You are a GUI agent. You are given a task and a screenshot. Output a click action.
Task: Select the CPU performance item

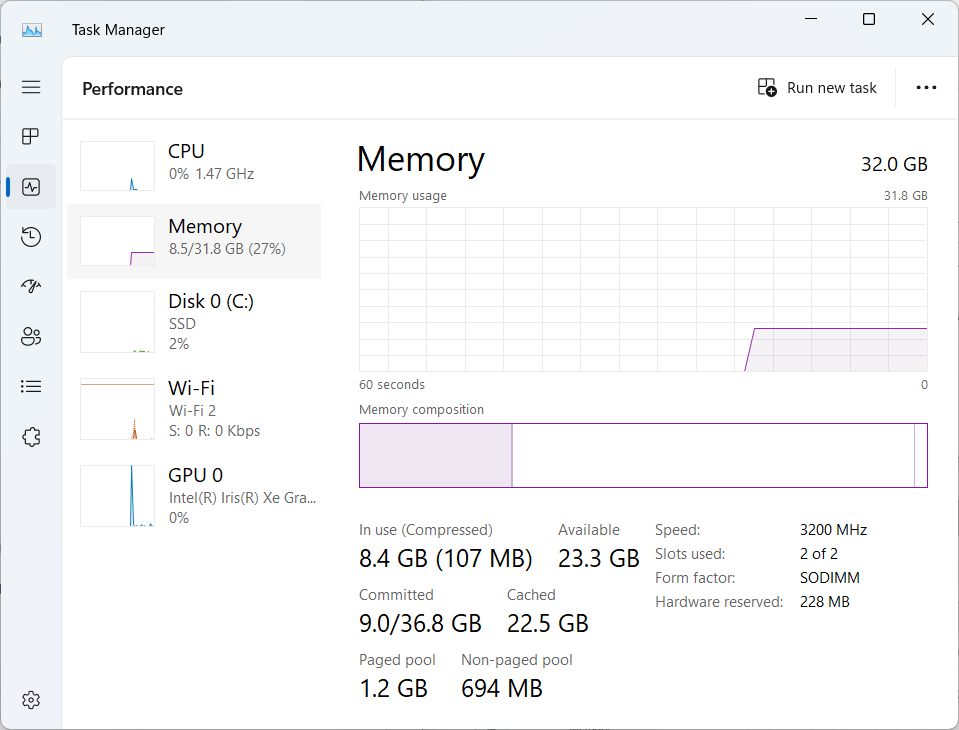pos(194,166)
